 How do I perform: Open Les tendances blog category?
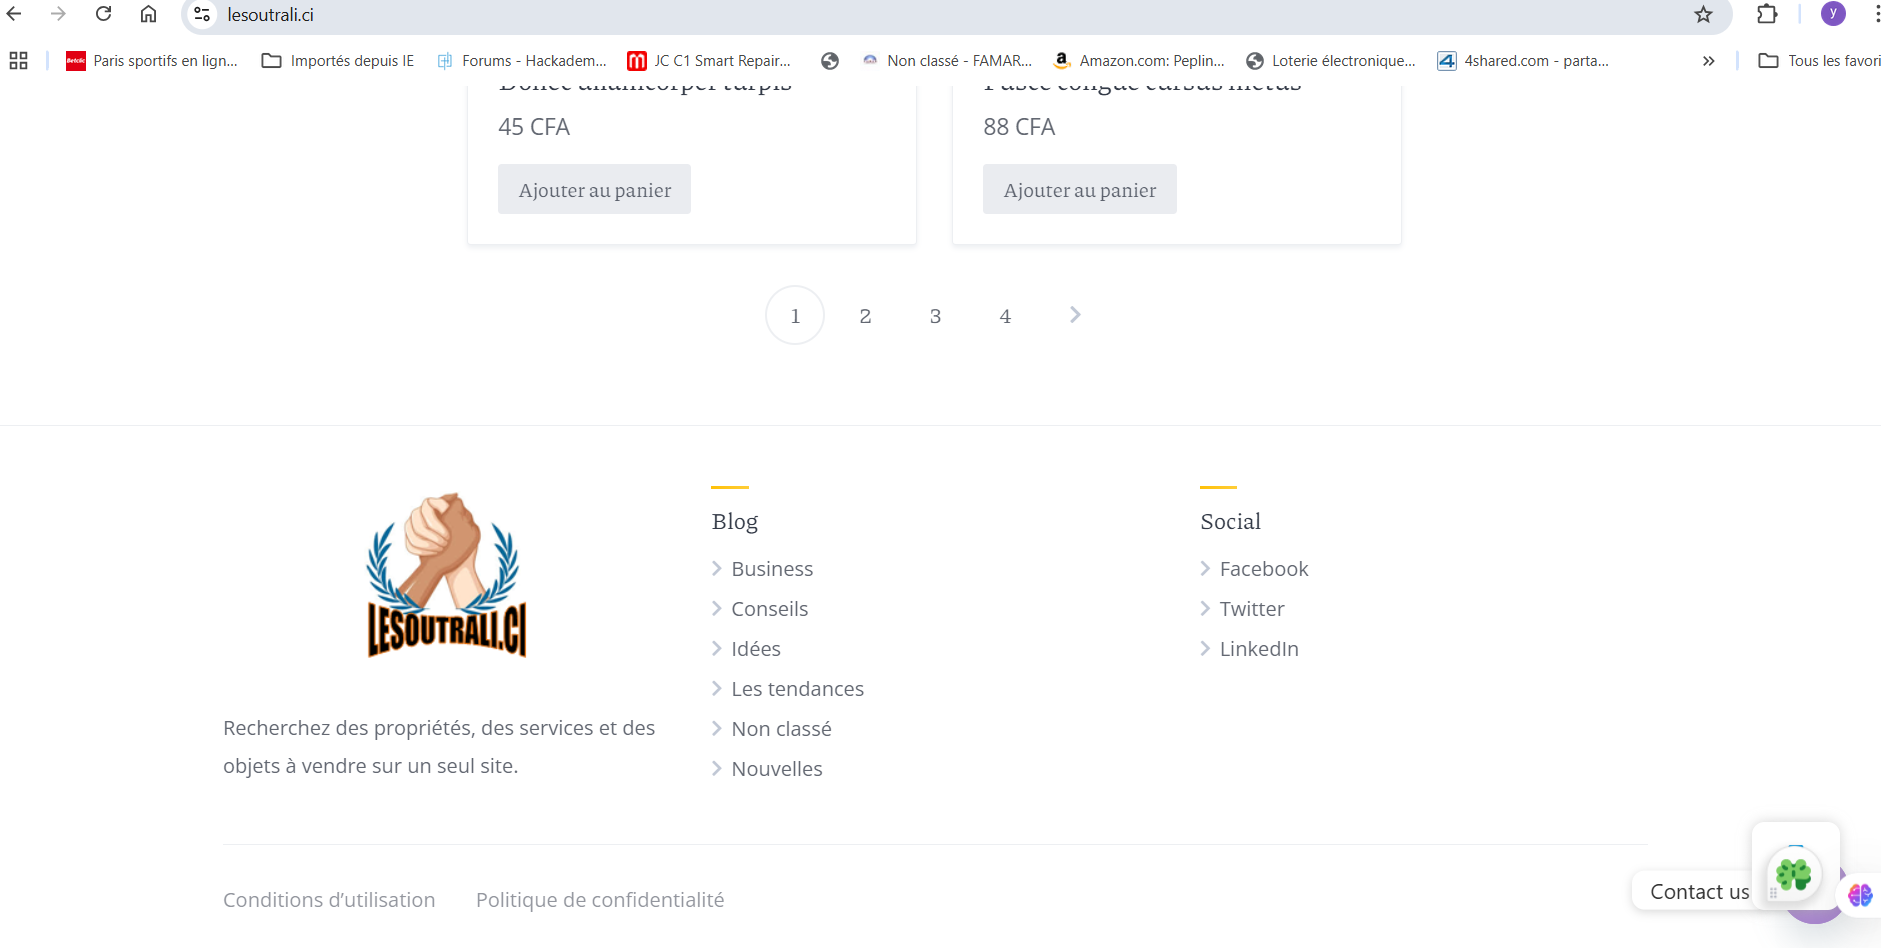coord(797,689)
